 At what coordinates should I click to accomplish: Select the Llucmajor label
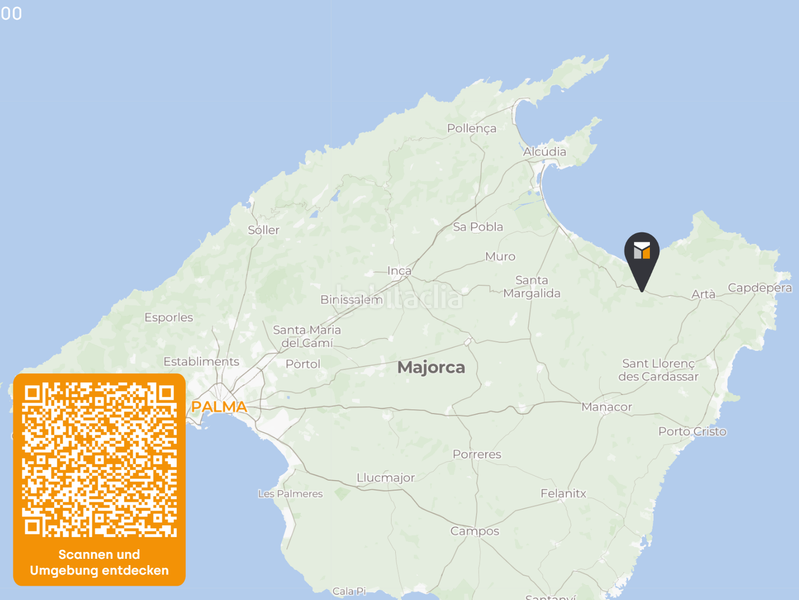point(386,478)
